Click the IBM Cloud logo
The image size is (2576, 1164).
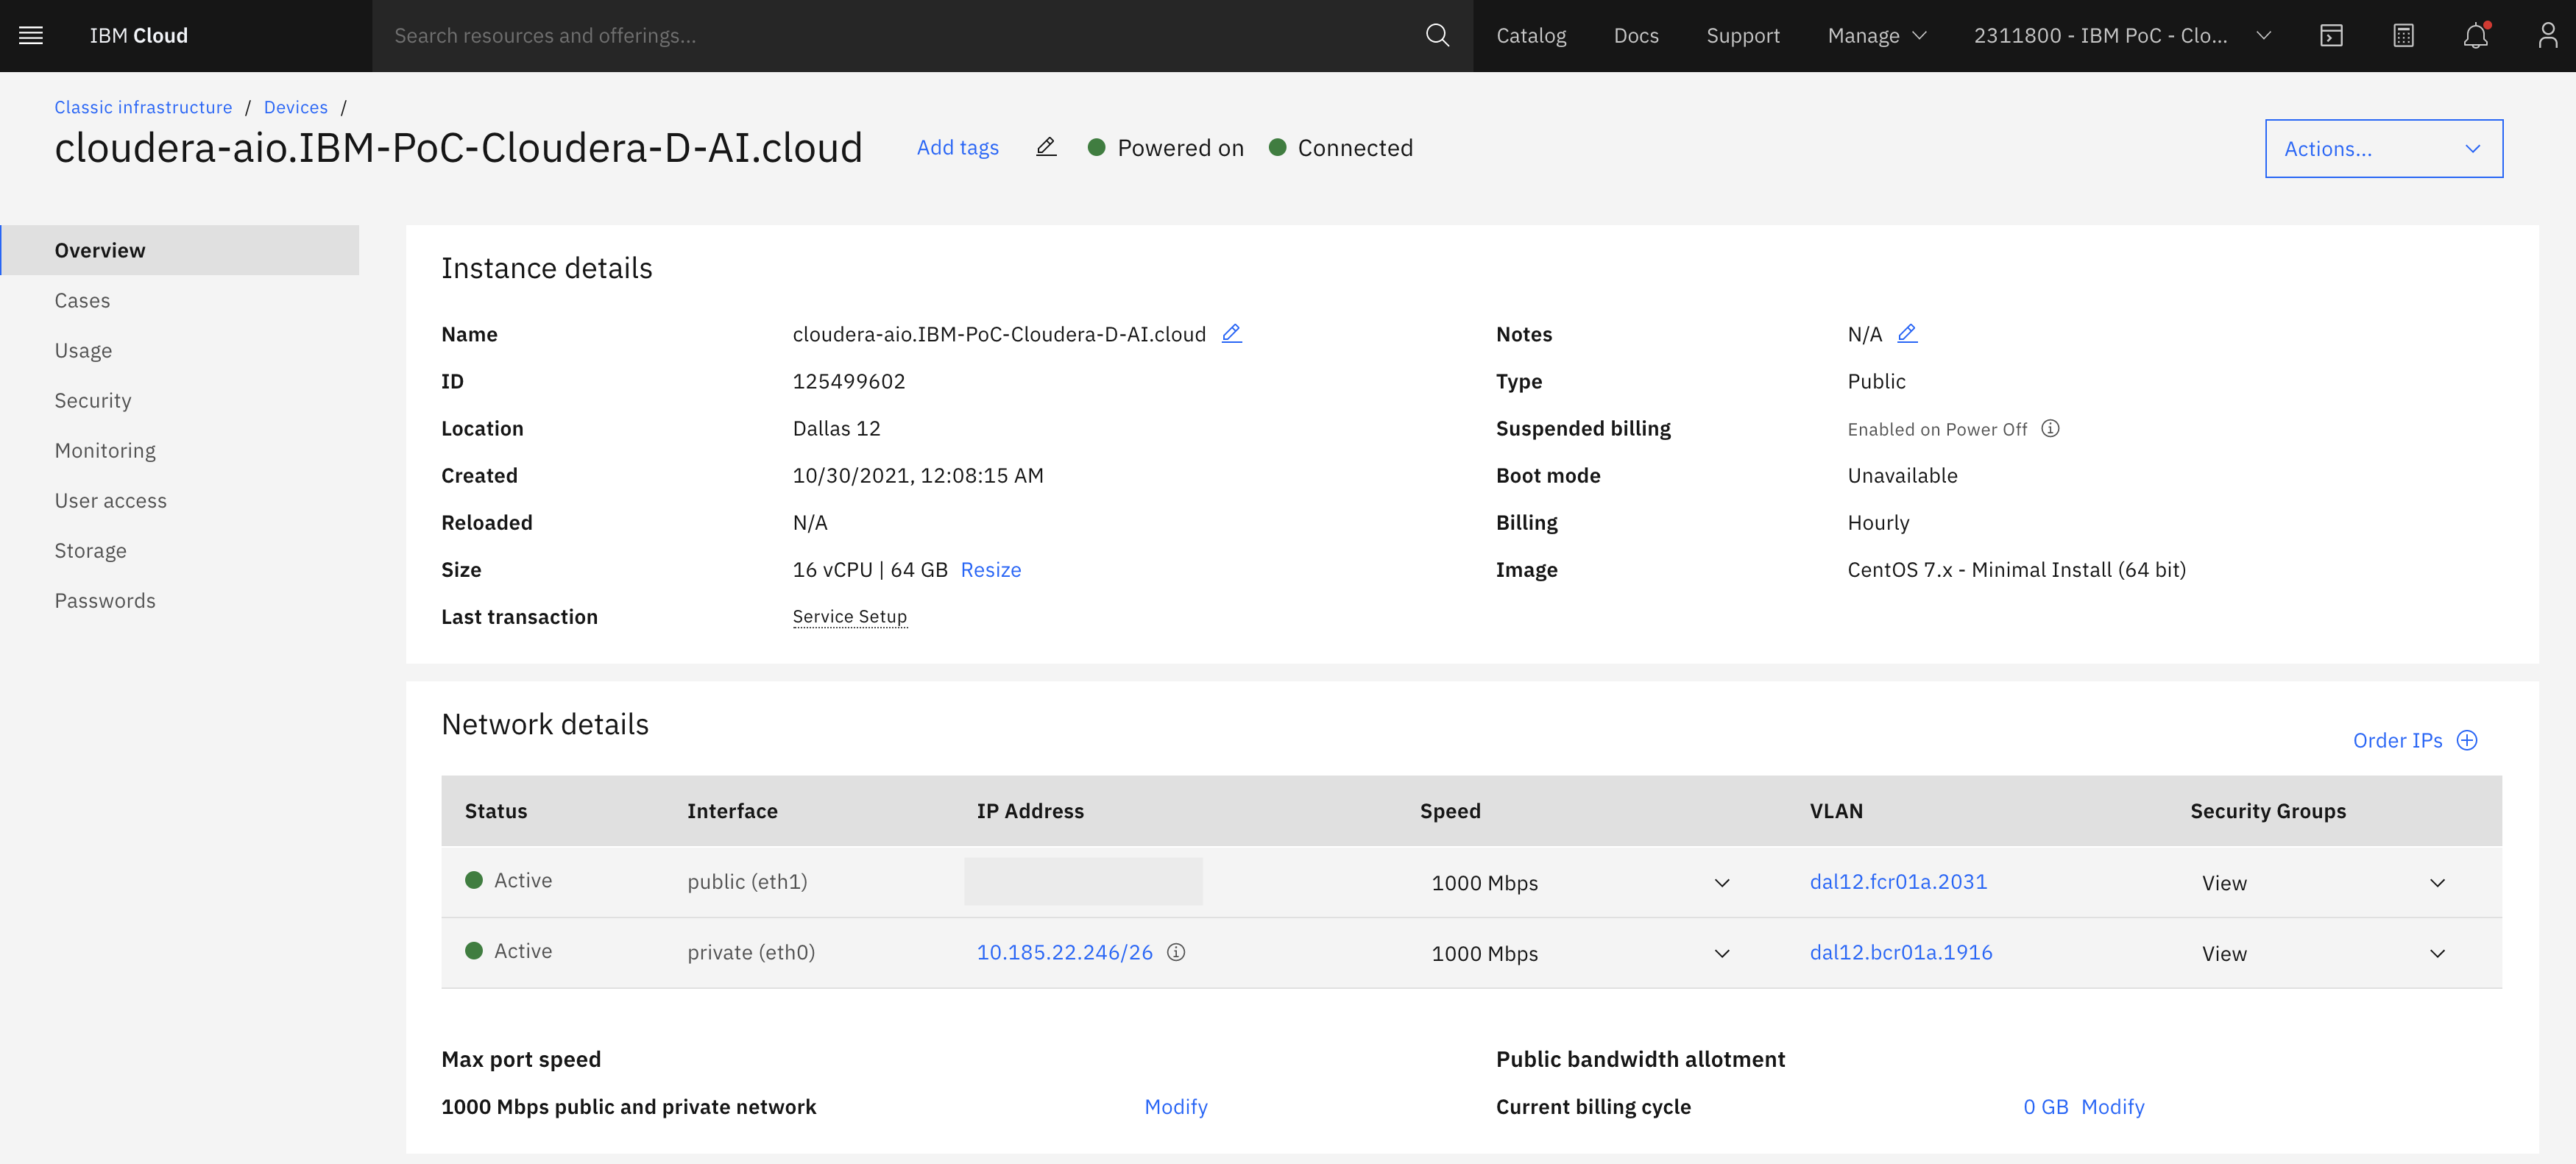pos(139,36)
